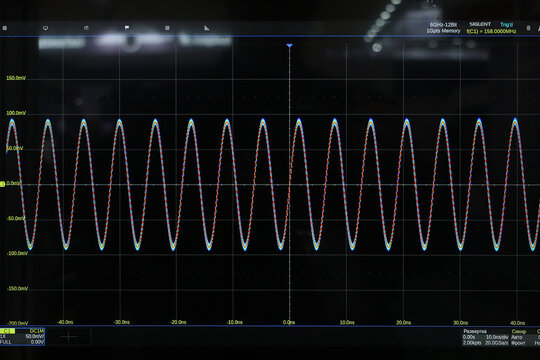The image size is (540, 360).
Task: Click the Авто trigger mode label
Action: (x=517, y=337)
